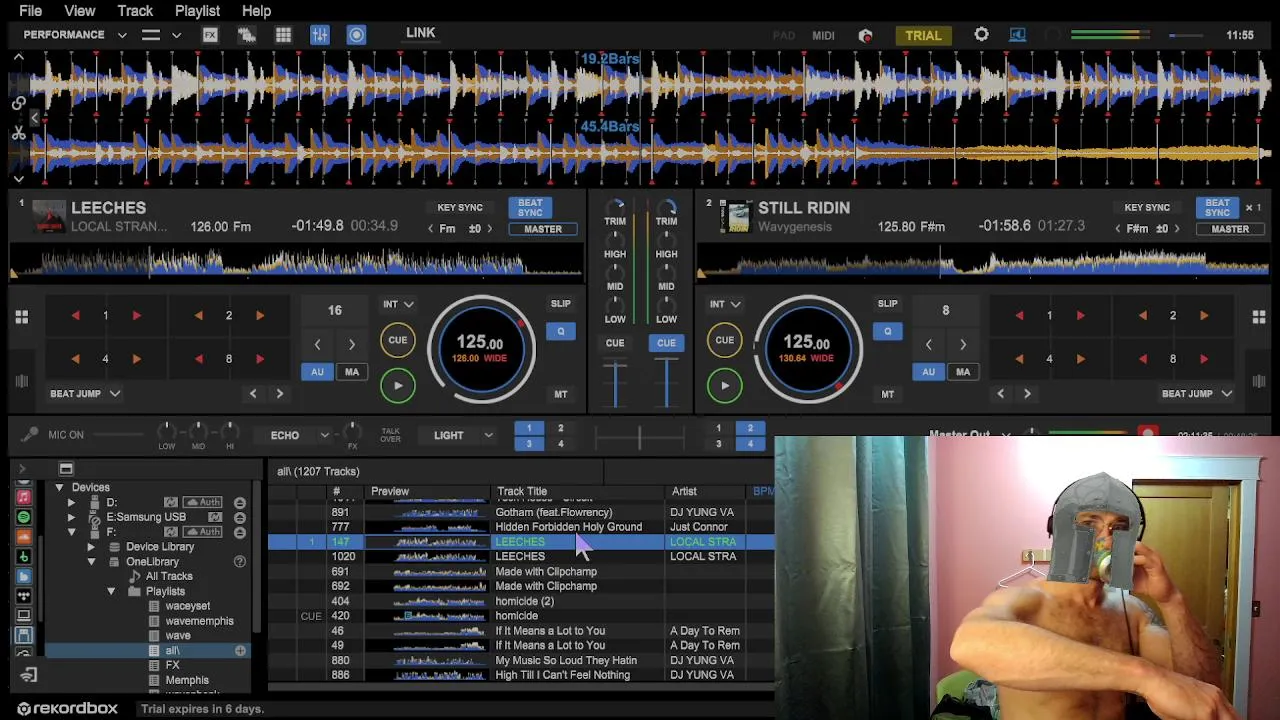Eject the D: drive

240,502
